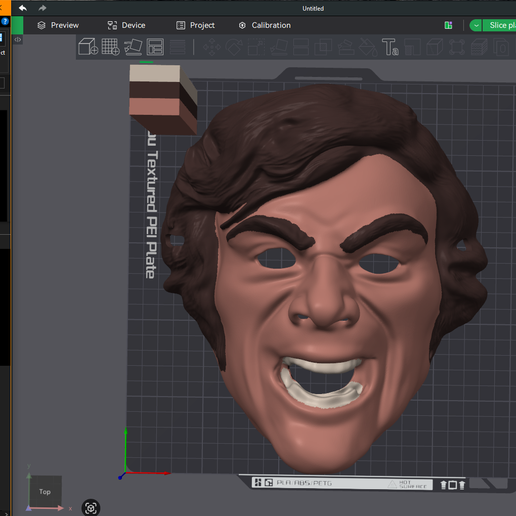
Task: Click the green Slice plate button
Action: (x=499, y=25)
